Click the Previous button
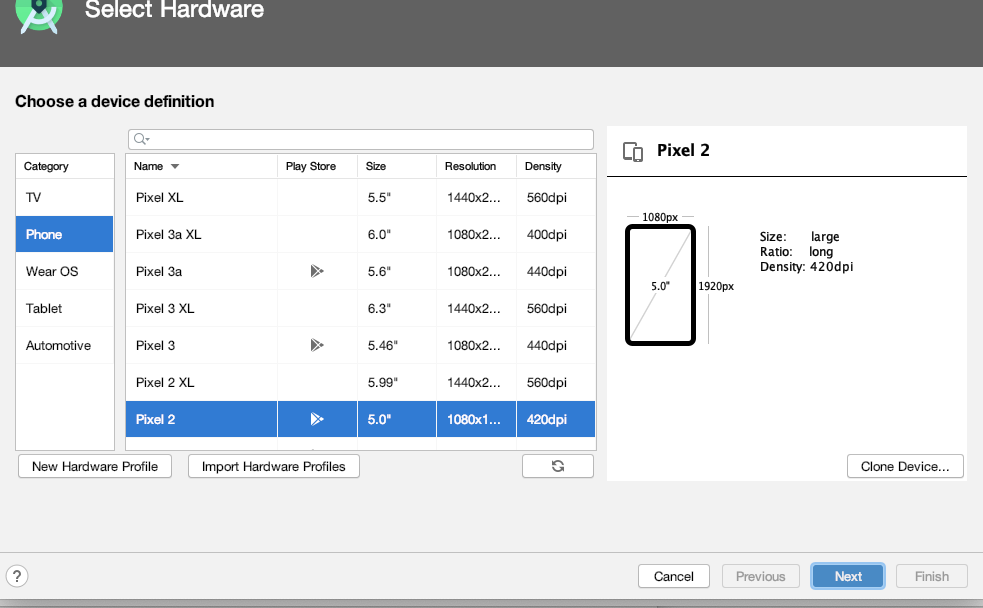The height and width of the screenshot is (608, 983). pos(760,576)
